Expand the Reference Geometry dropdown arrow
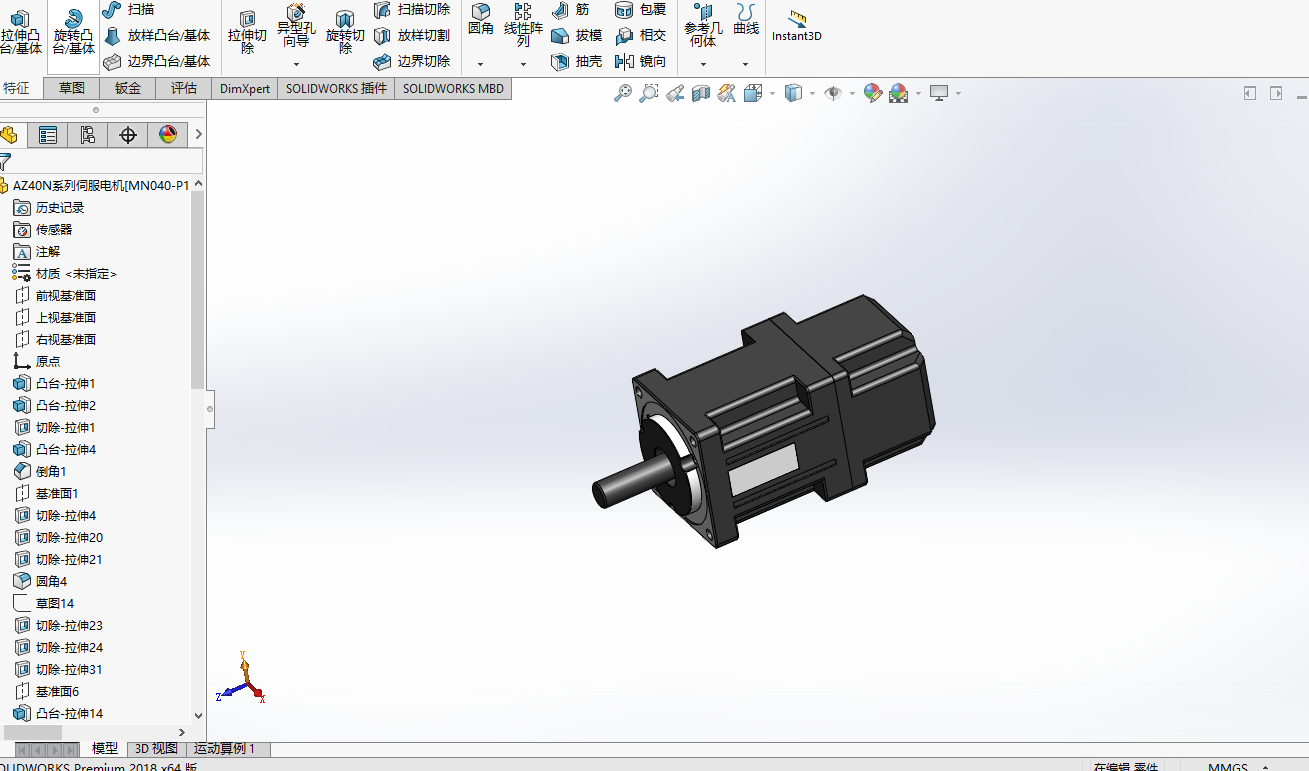Screen dimensions: 1309x771 (x=703, y=64)
